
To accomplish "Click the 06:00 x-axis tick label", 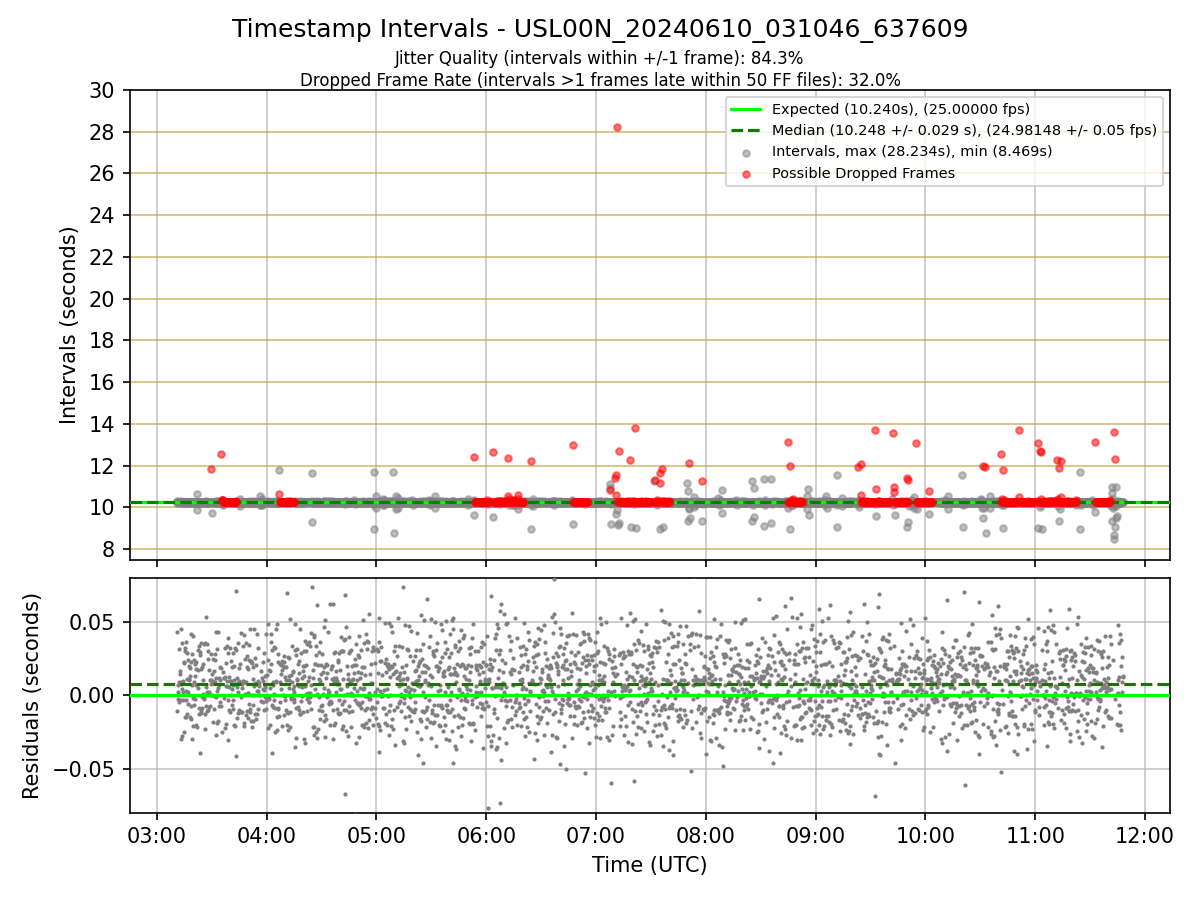I will pos(486,834).
